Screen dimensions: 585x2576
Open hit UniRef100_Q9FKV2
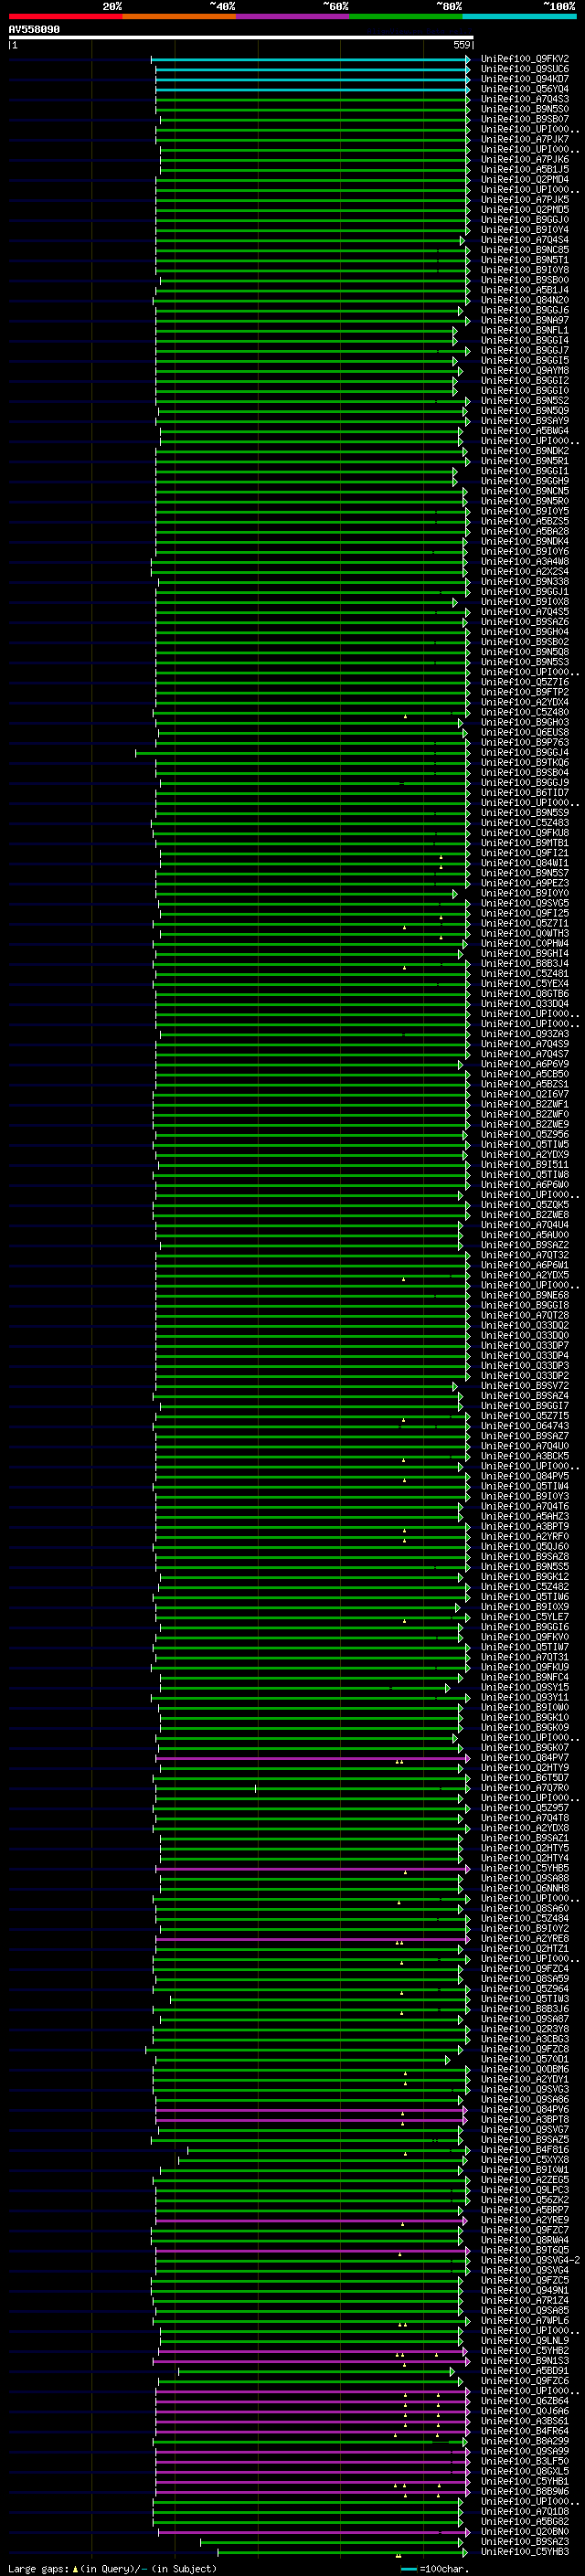pos(525,59)
